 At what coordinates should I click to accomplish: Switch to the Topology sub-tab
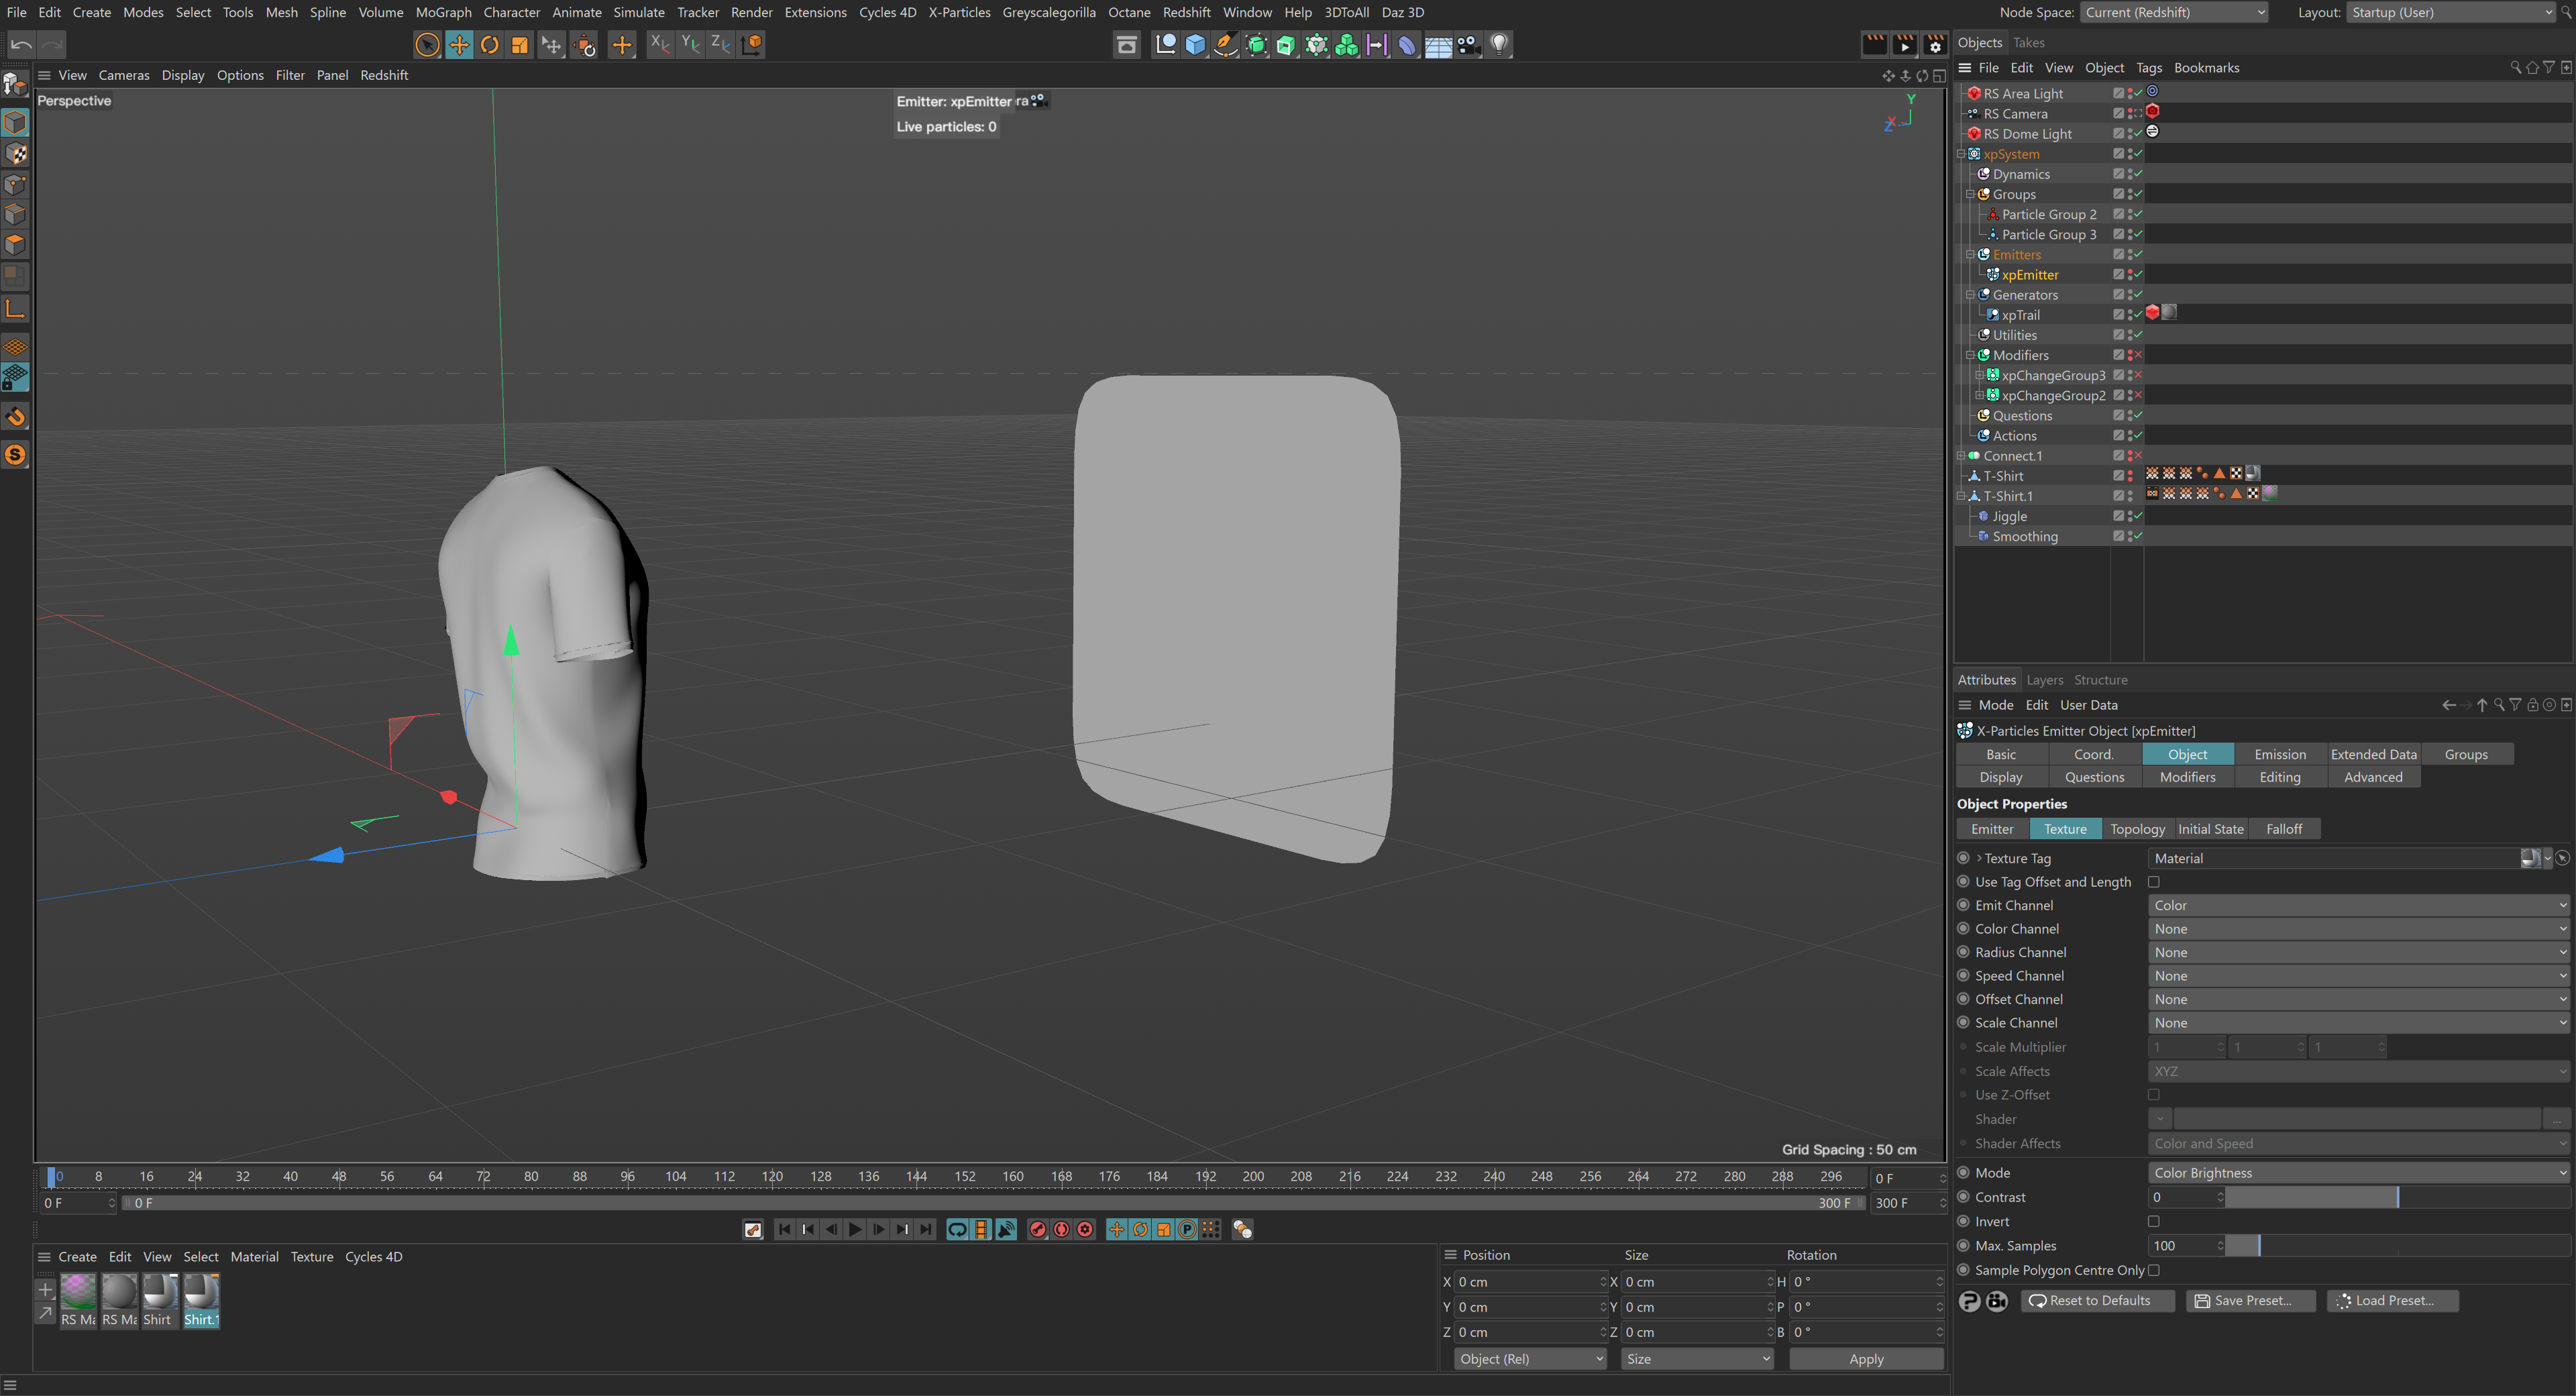click(x=2137, y=829)
